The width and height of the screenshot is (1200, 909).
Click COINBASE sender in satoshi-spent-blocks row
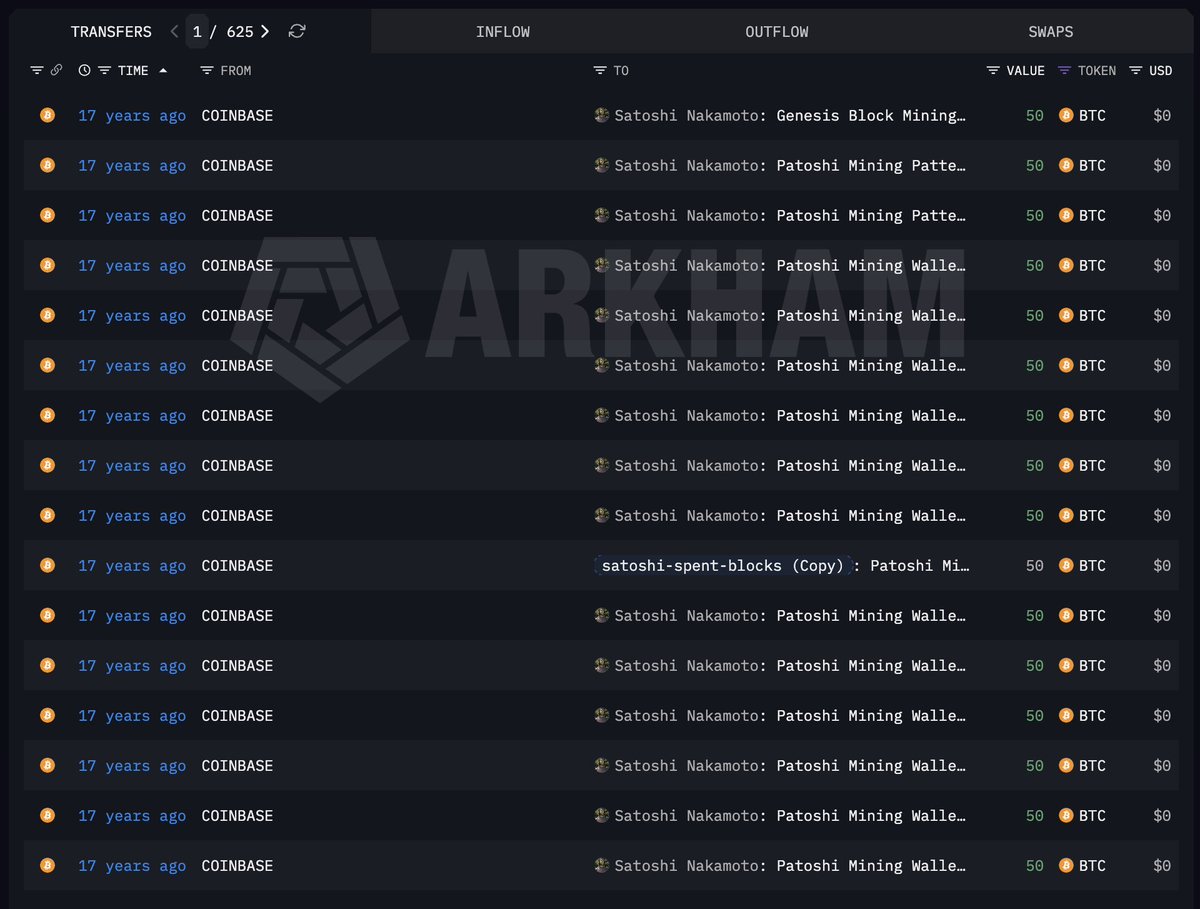point(237,566)
